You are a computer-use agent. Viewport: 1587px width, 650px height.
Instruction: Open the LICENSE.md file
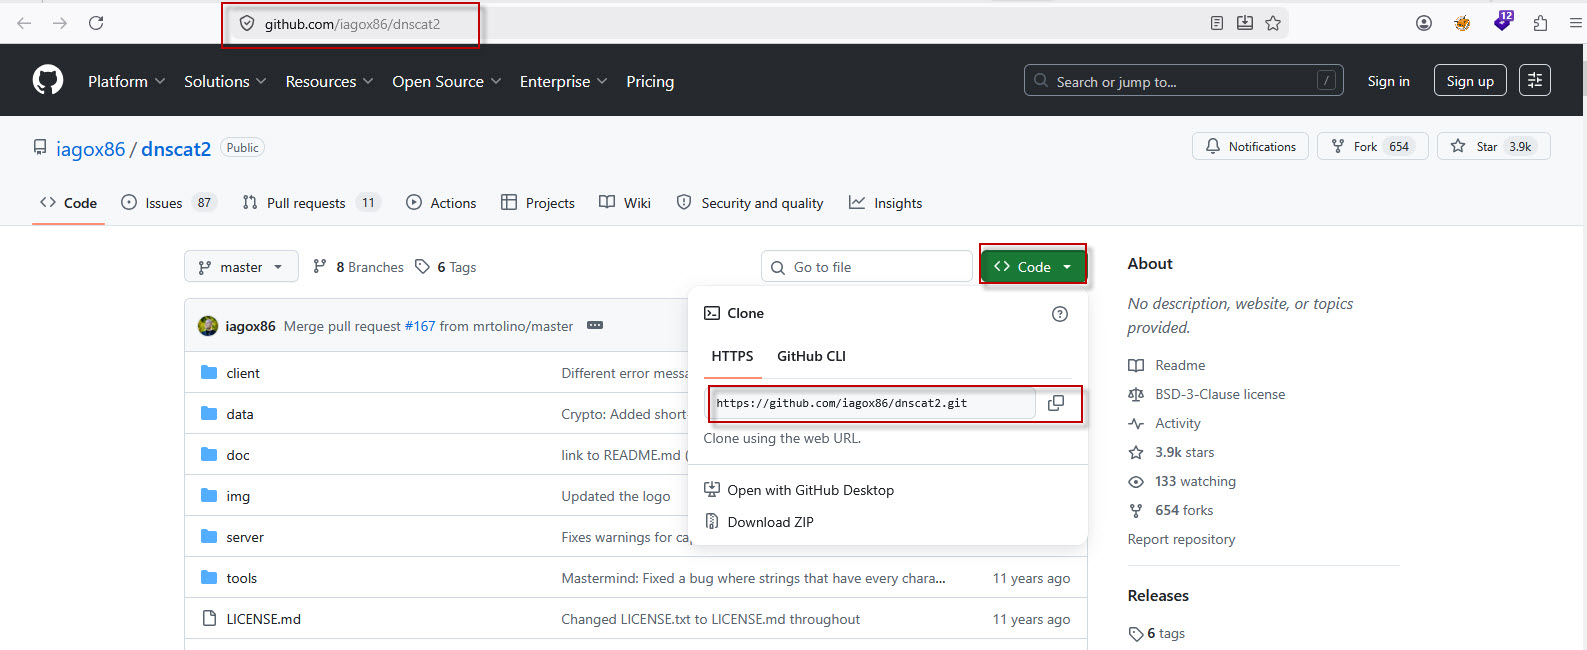tap(263, 619)
